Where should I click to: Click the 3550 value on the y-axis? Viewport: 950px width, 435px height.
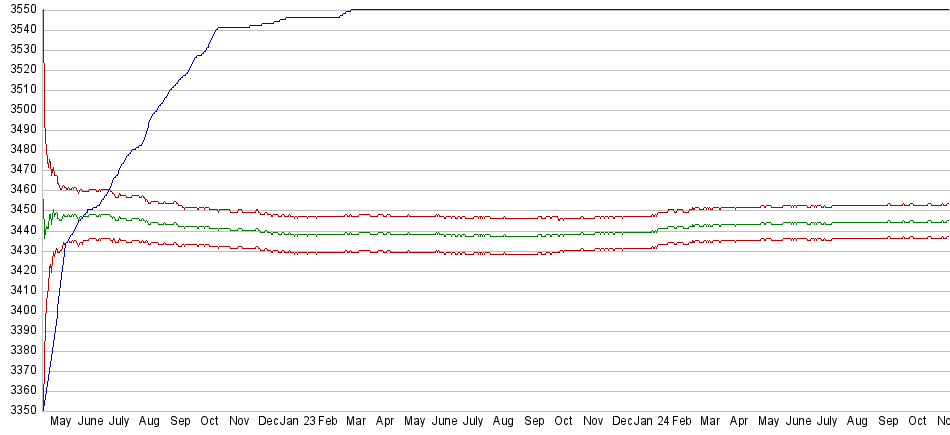pyautogui.click(x=19, y=10)
